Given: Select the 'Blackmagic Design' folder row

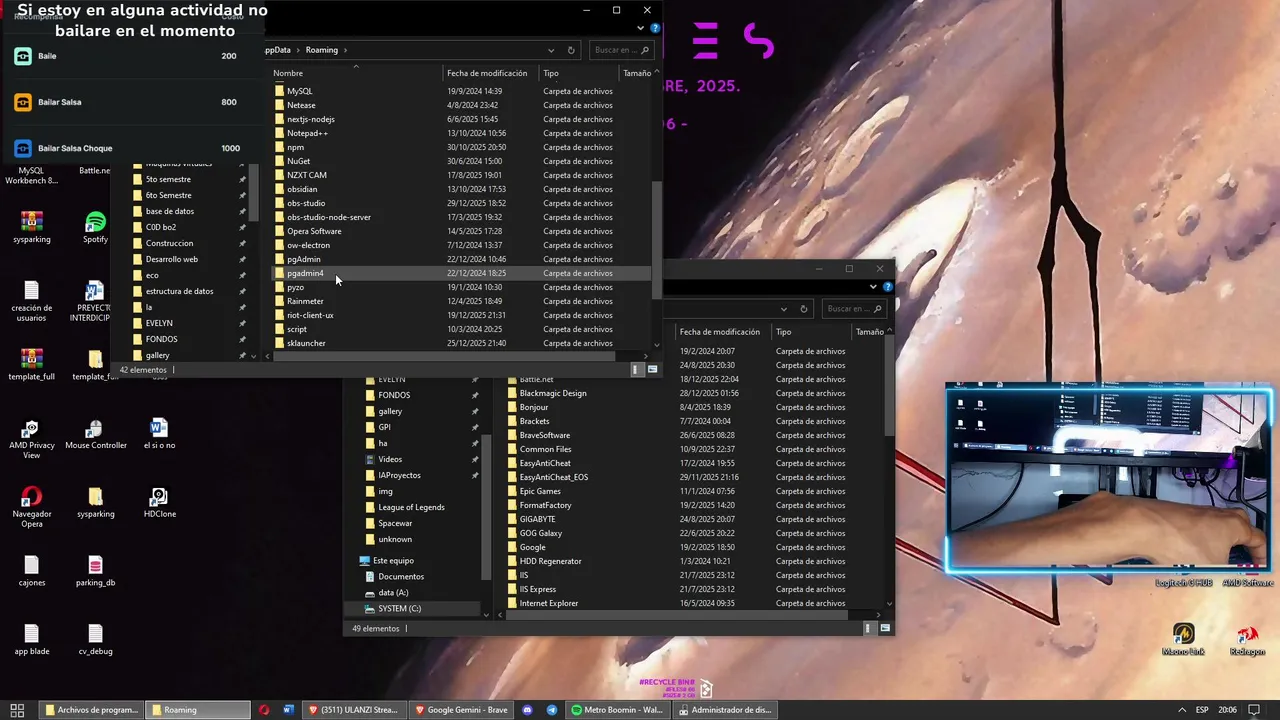Looking at the screenshot, I should (x=693, y=393).
